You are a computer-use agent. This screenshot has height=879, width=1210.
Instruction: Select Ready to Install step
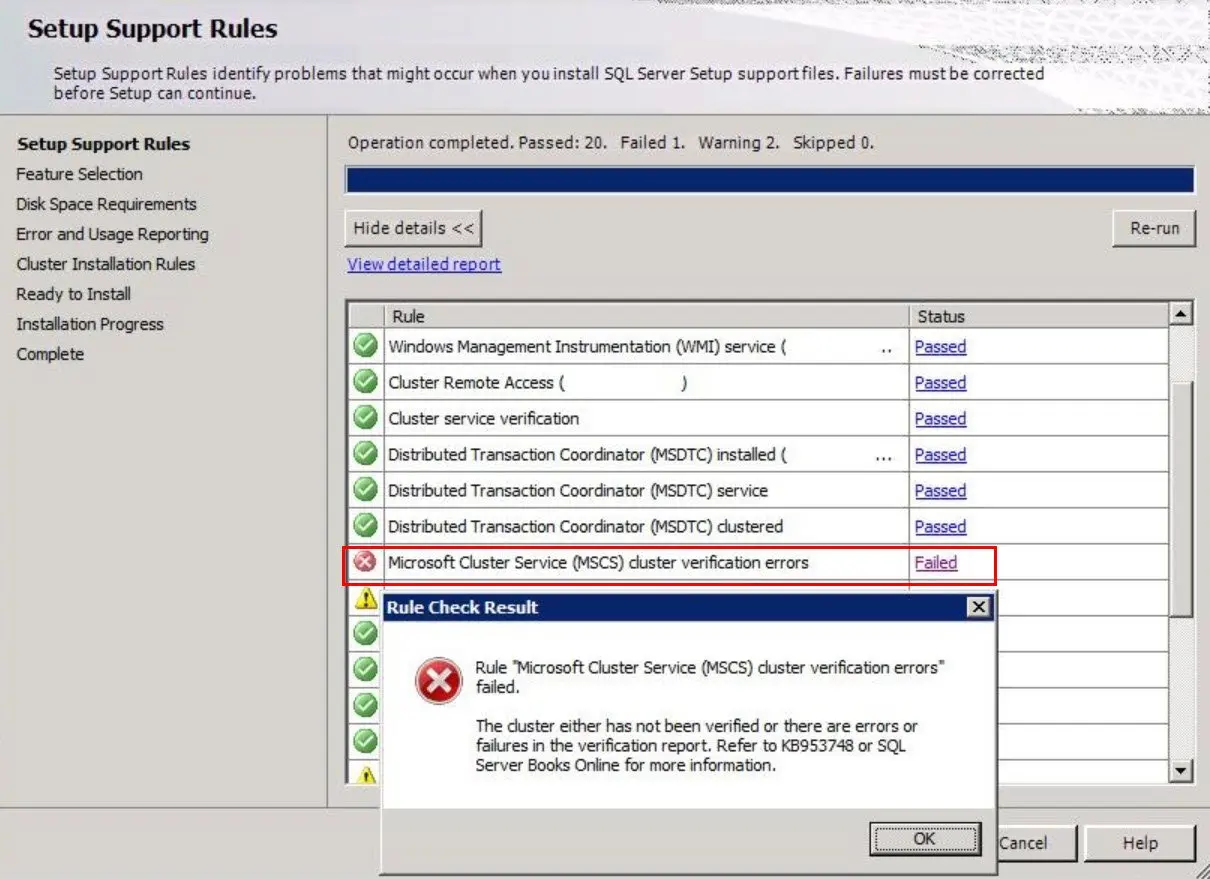73,294
